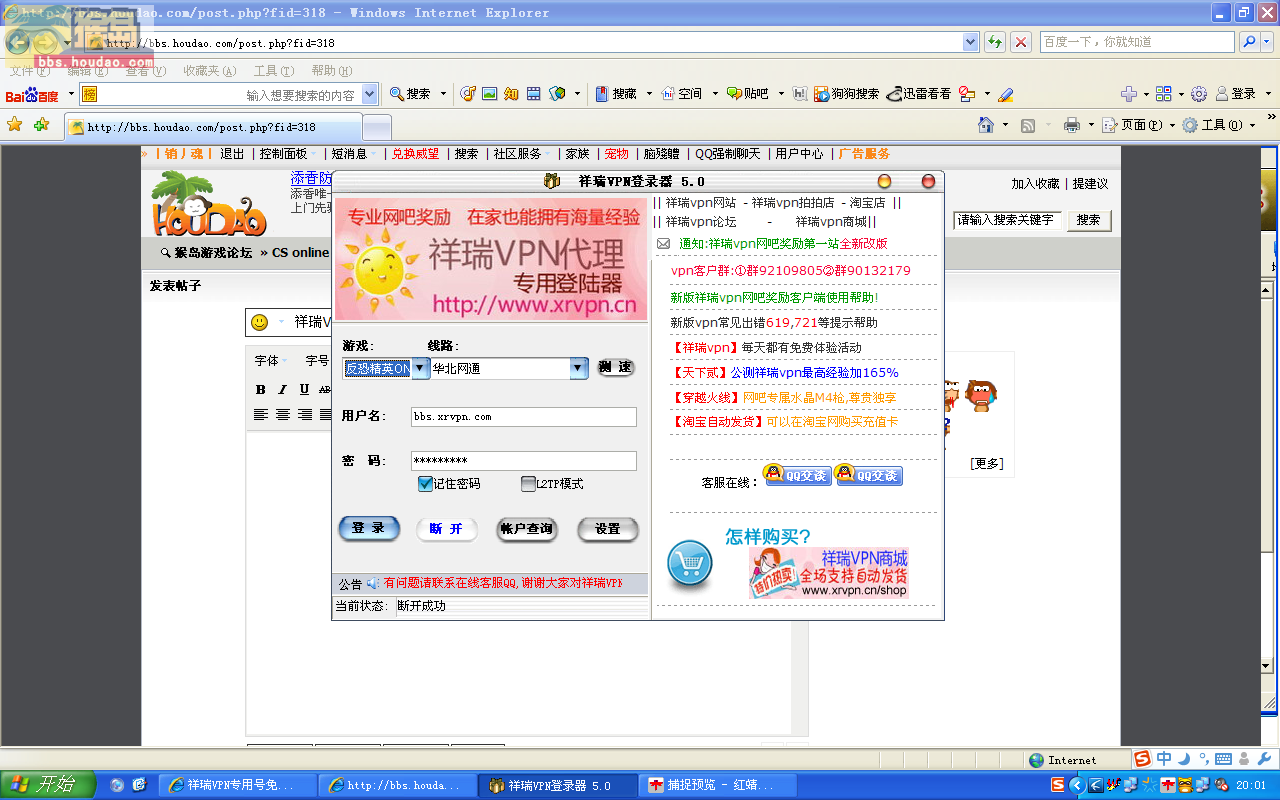The width and height of the screenshot is (1280, 800).
Task: Open the 祥瑞vpn网站 link
Action: (700, 203)
